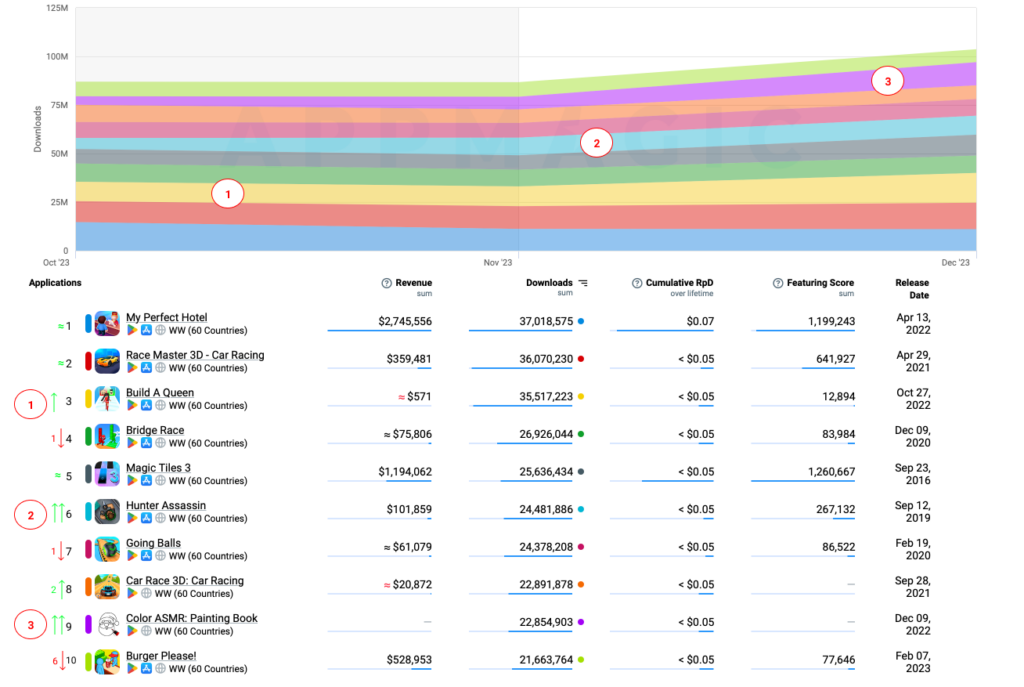Click the purple color bar for Color ASMR
This screenshot has width=1024, height=687.
pyautogui.click(x=89, y=624)
